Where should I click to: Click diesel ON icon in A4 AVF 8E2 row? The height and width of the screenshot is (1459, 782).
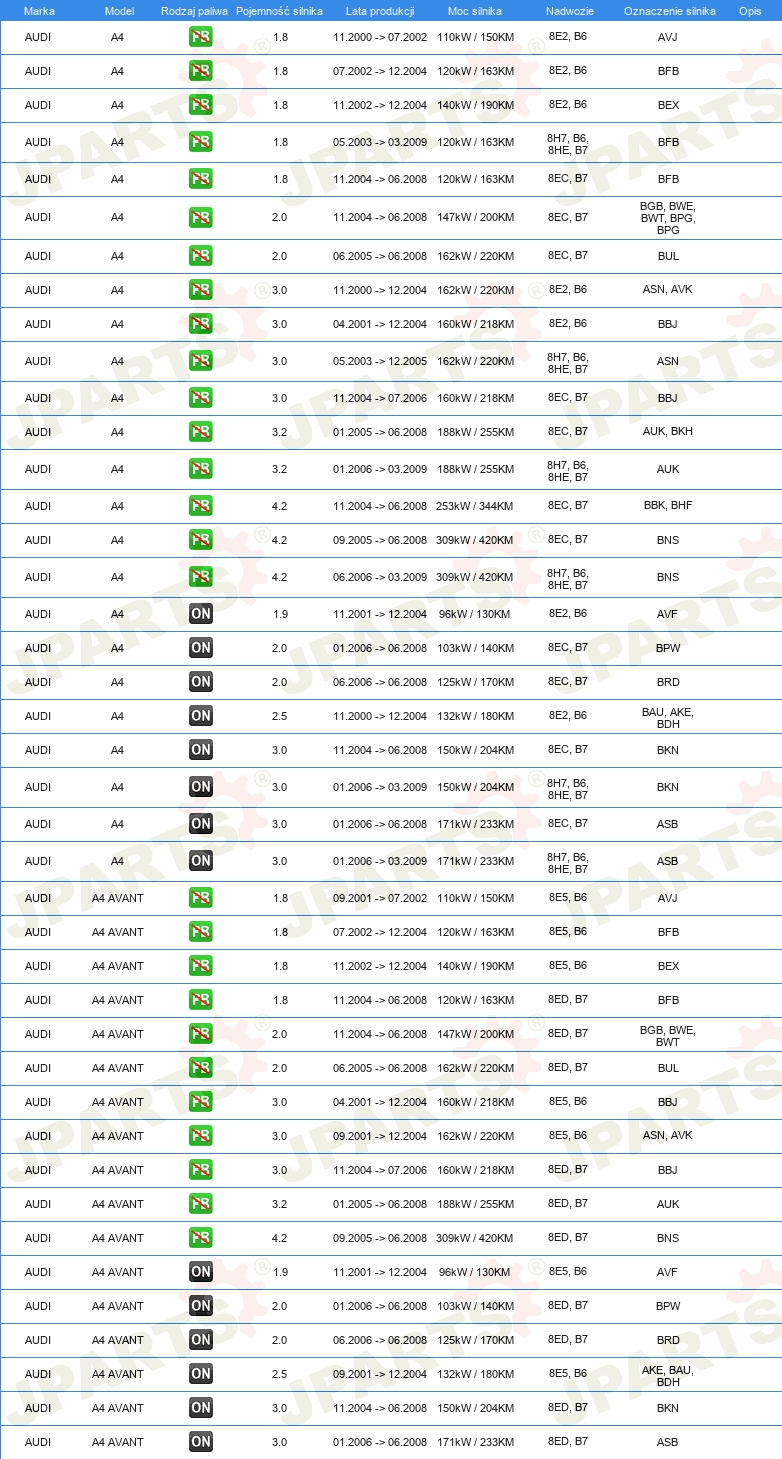point(201,614)
